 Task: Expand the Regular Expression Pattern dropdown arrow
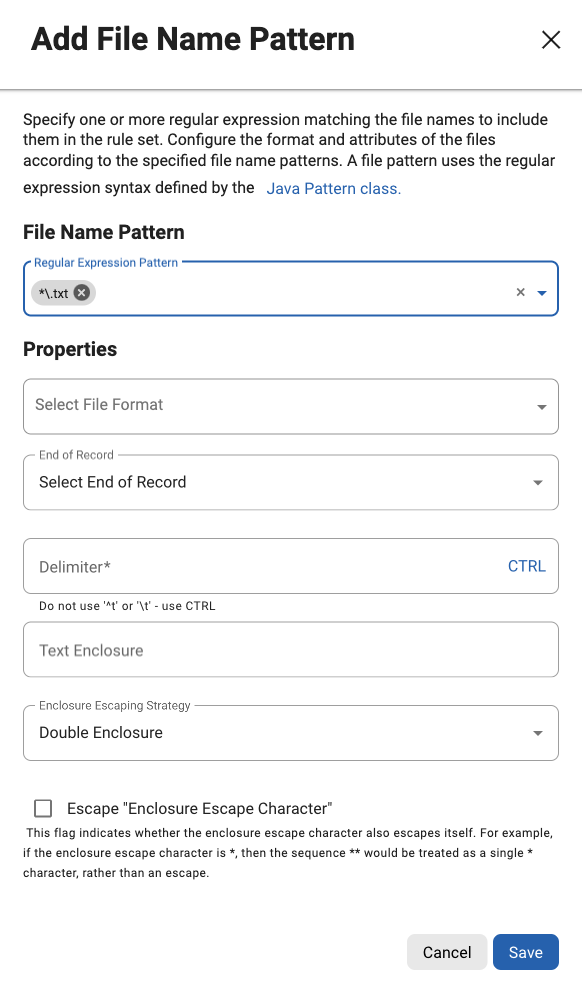pyautogui.click(x=542, y=293)
